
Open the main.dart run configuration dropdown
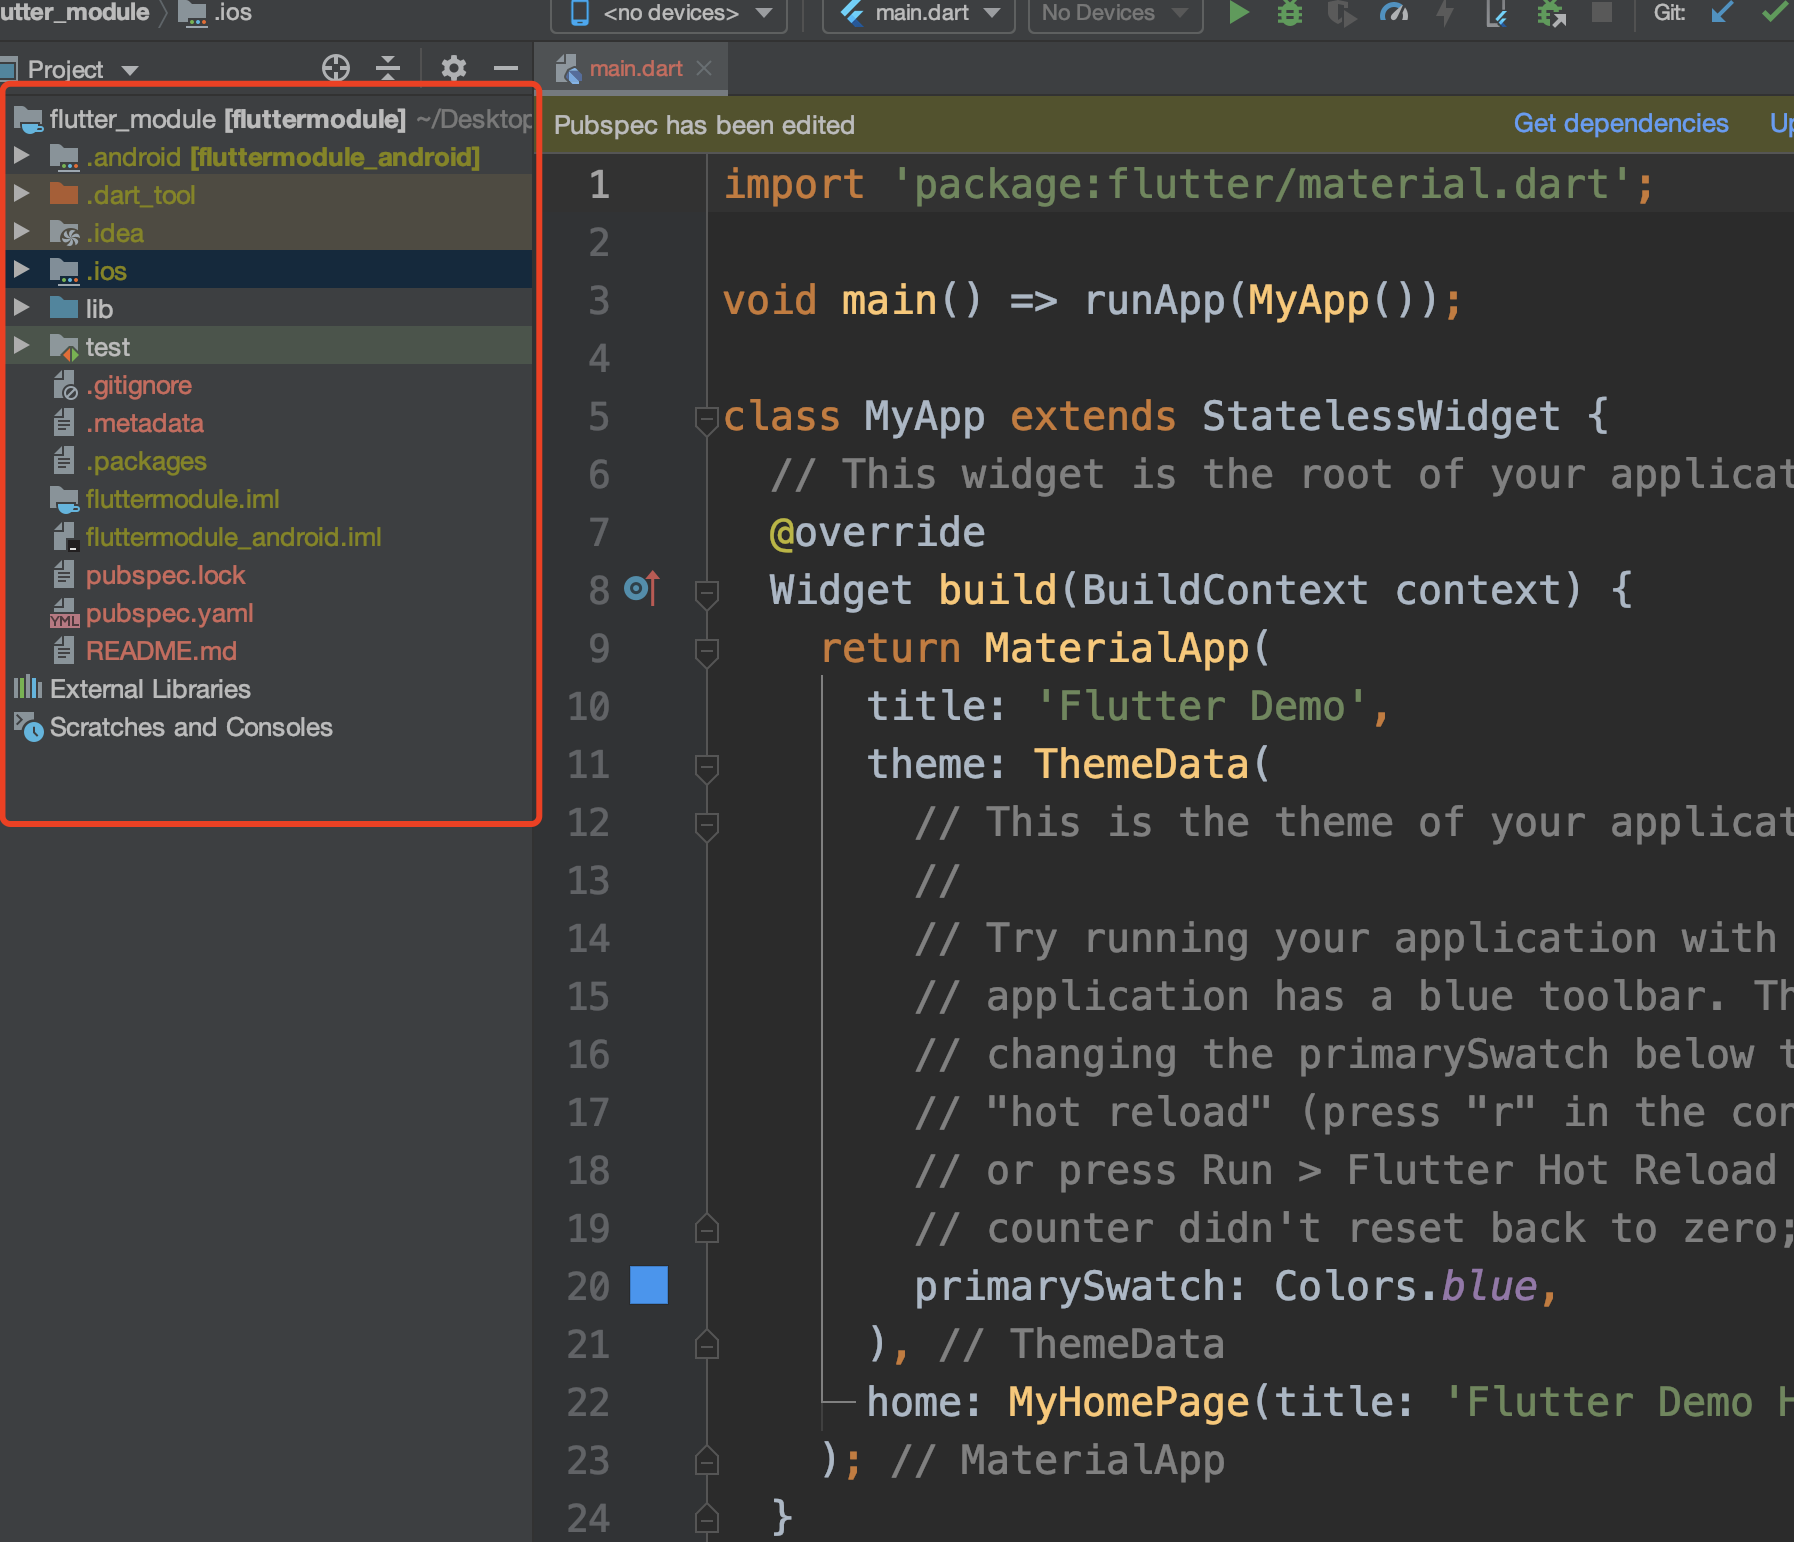919,14
